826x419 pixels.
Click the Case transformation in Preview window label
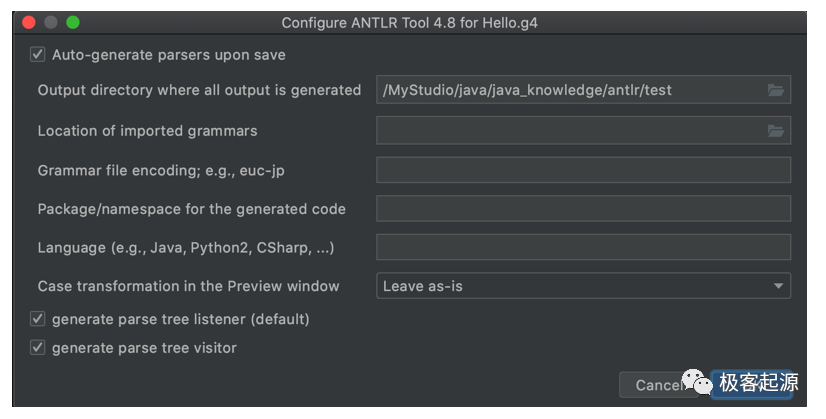point(188,286)
